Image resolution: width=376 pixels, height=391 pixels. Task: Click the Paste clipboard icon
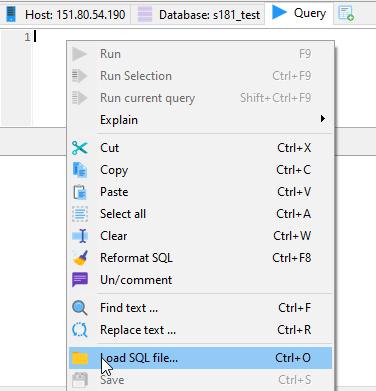[x=80, y=192]
